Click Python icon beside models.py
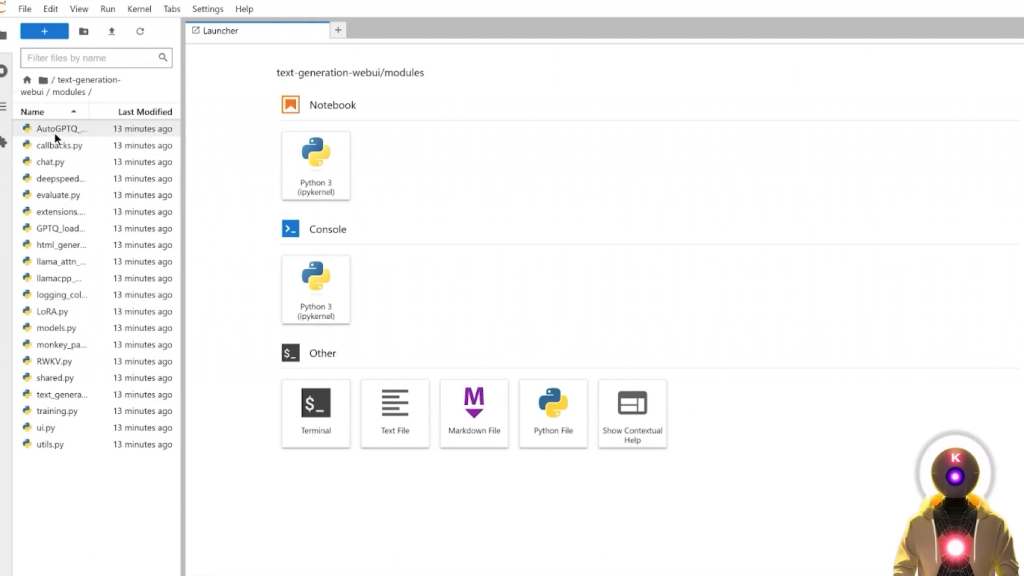The height and width of the screenshot is (576, 1024). pyautogui.click(x=27, y=328)
